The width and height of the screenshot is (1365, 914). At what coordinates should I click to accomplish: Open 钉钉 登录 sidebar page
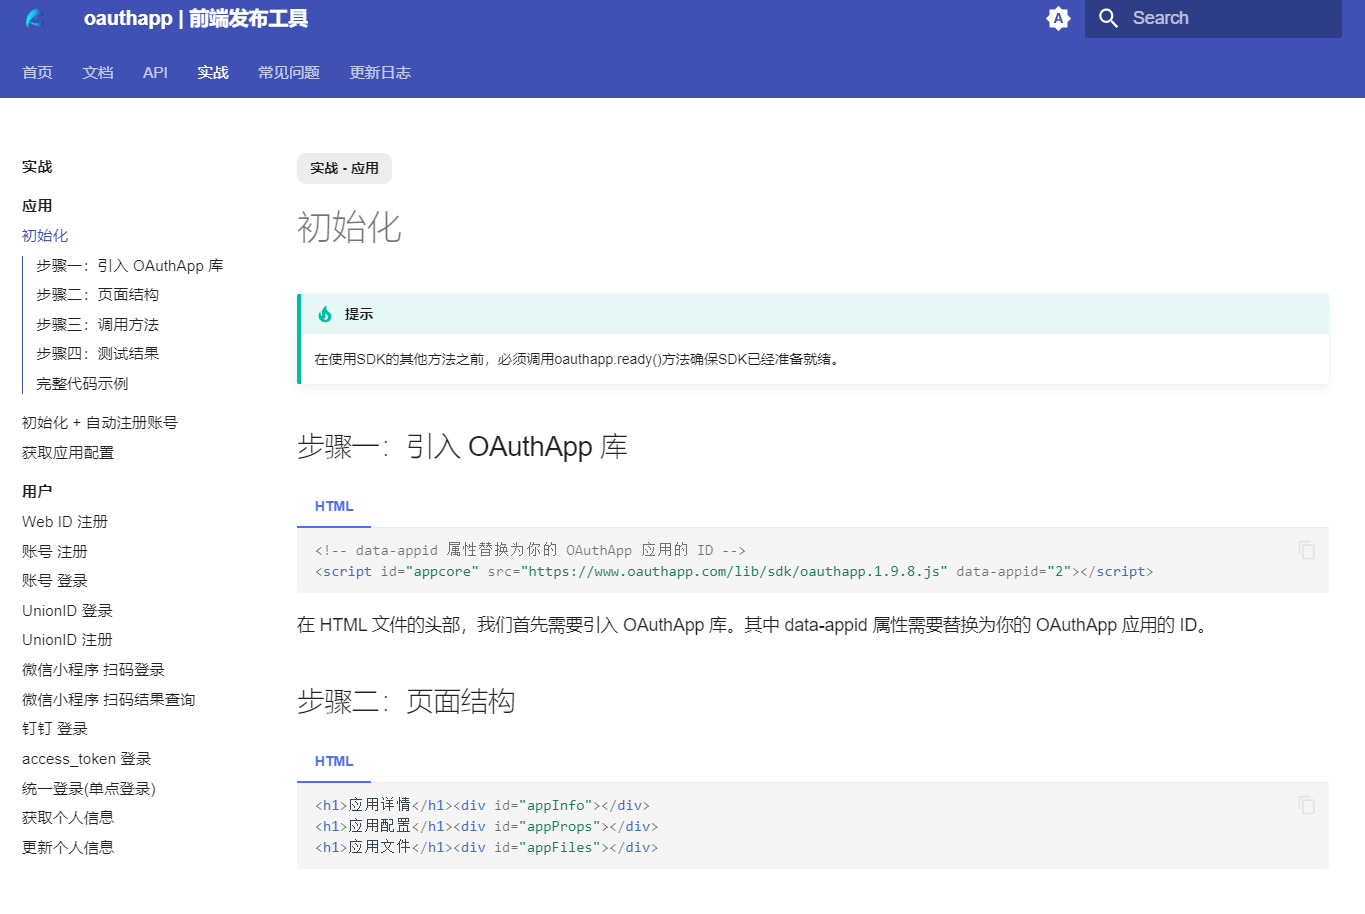point(55,729)
